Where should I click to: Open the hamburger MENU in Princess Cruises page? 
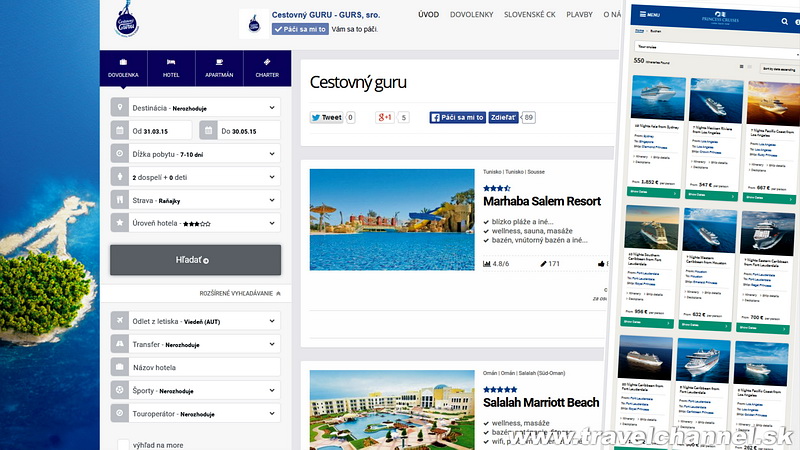tap(649, 15)
